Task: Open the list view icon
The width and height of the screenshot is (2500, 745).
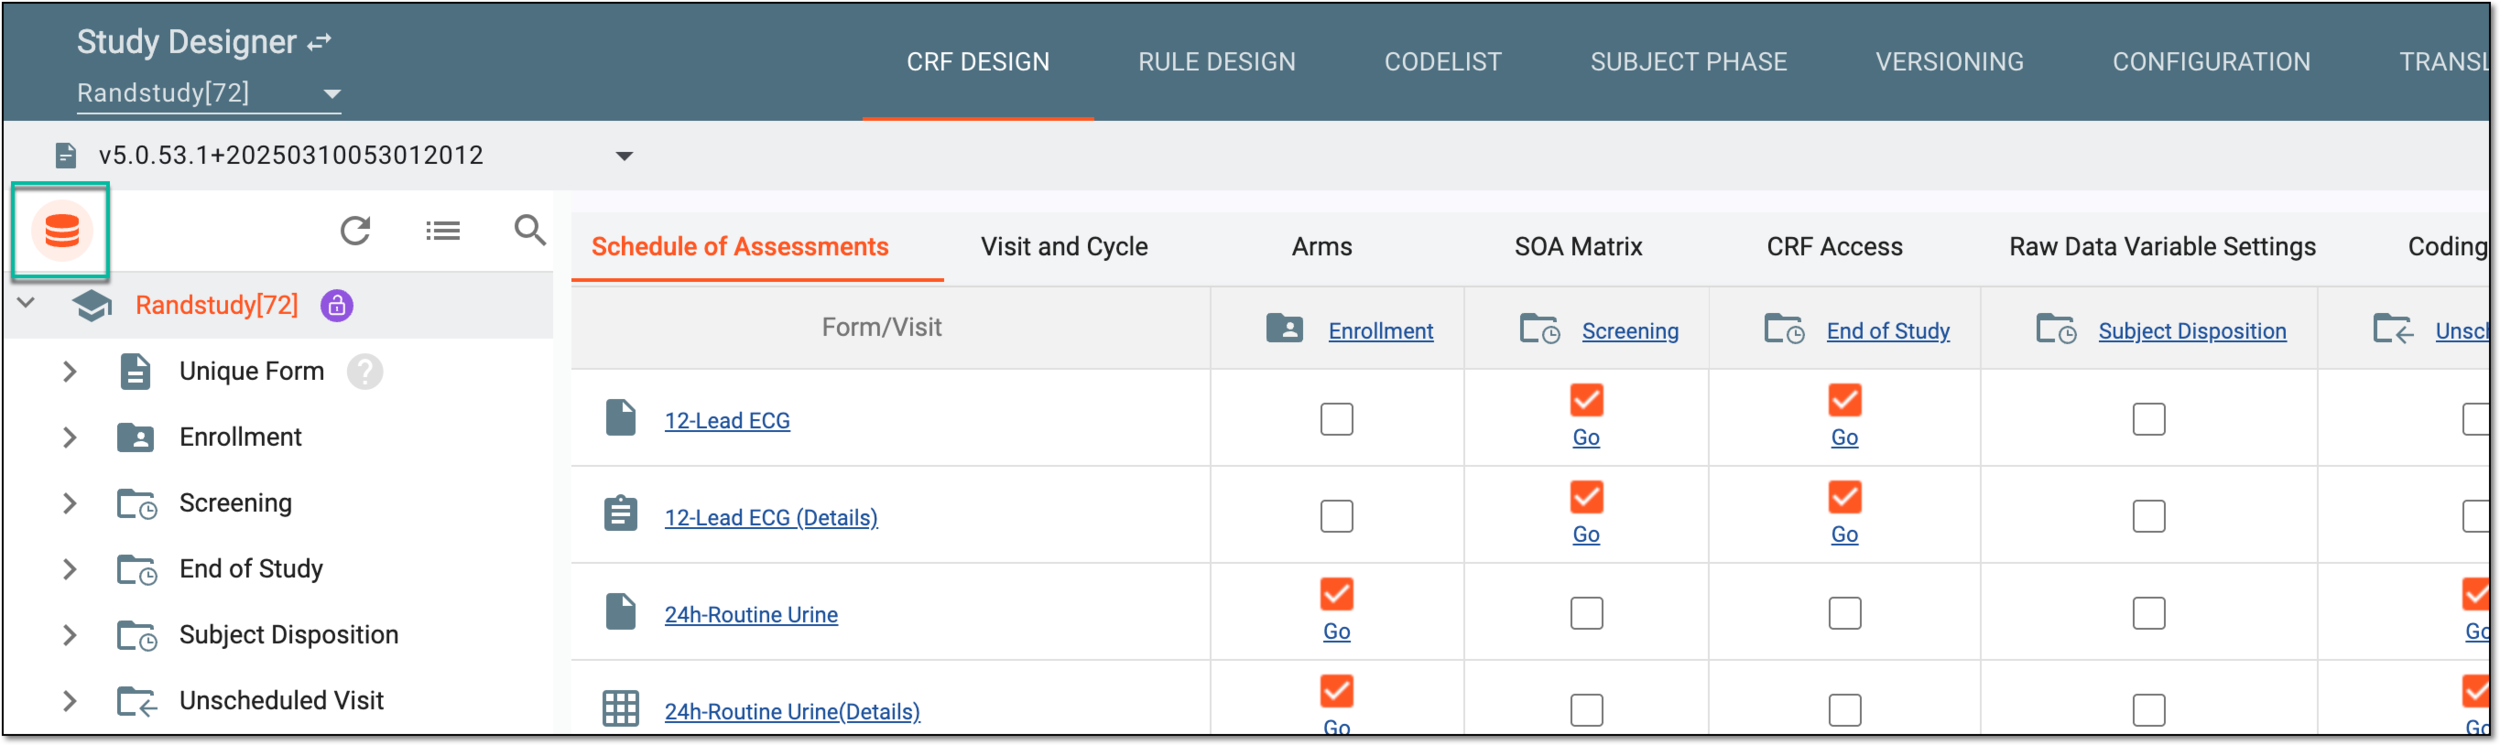Action: tap(442, 231)
